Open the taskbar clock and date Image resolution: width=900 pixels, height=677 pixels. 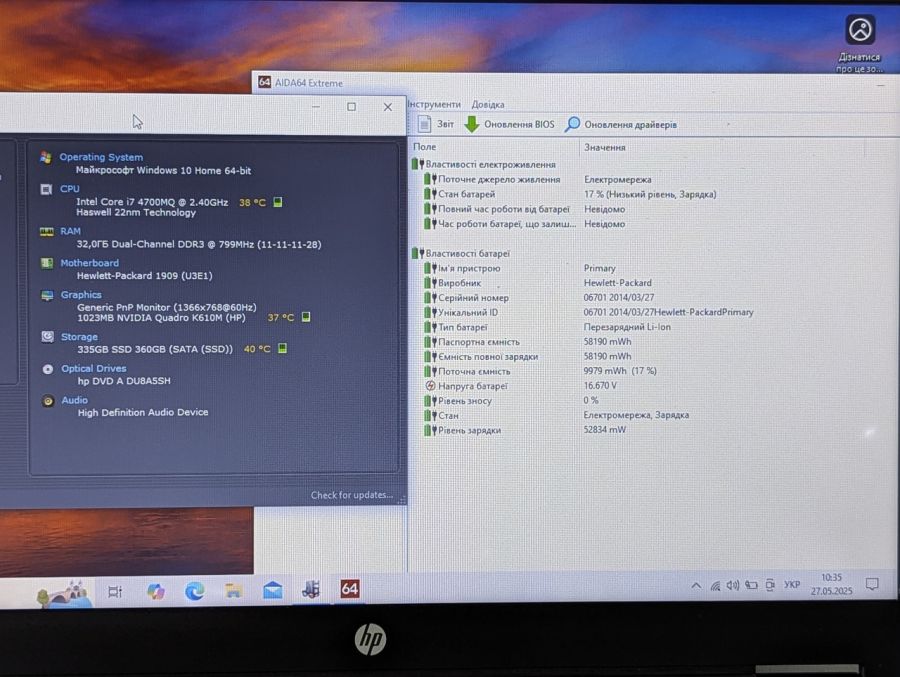831,584
